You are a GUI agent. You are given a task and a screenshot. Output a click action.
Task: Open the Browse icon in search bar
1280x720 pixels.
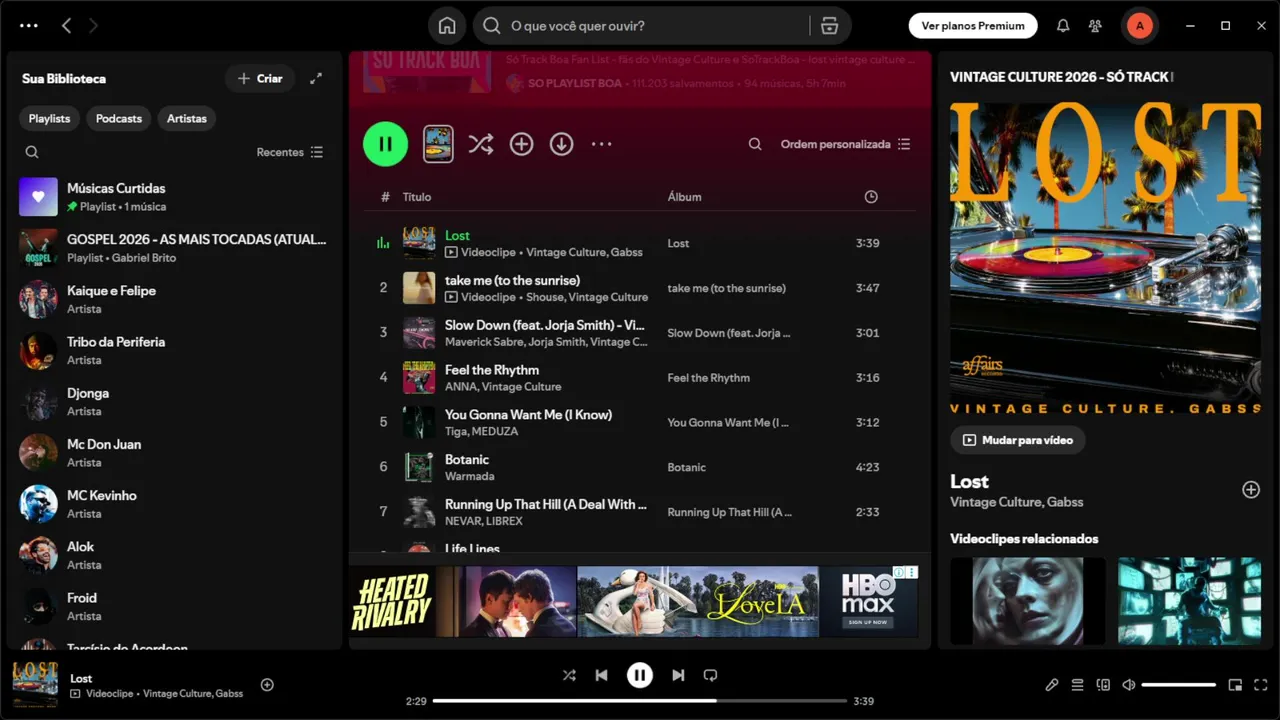(829, 26)
